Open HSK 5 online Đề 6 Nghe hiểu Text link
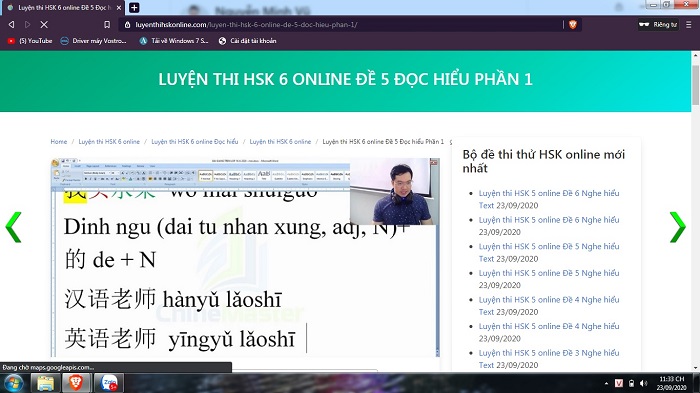This screenshot has height=393, width=700. [x=549, y=199]
